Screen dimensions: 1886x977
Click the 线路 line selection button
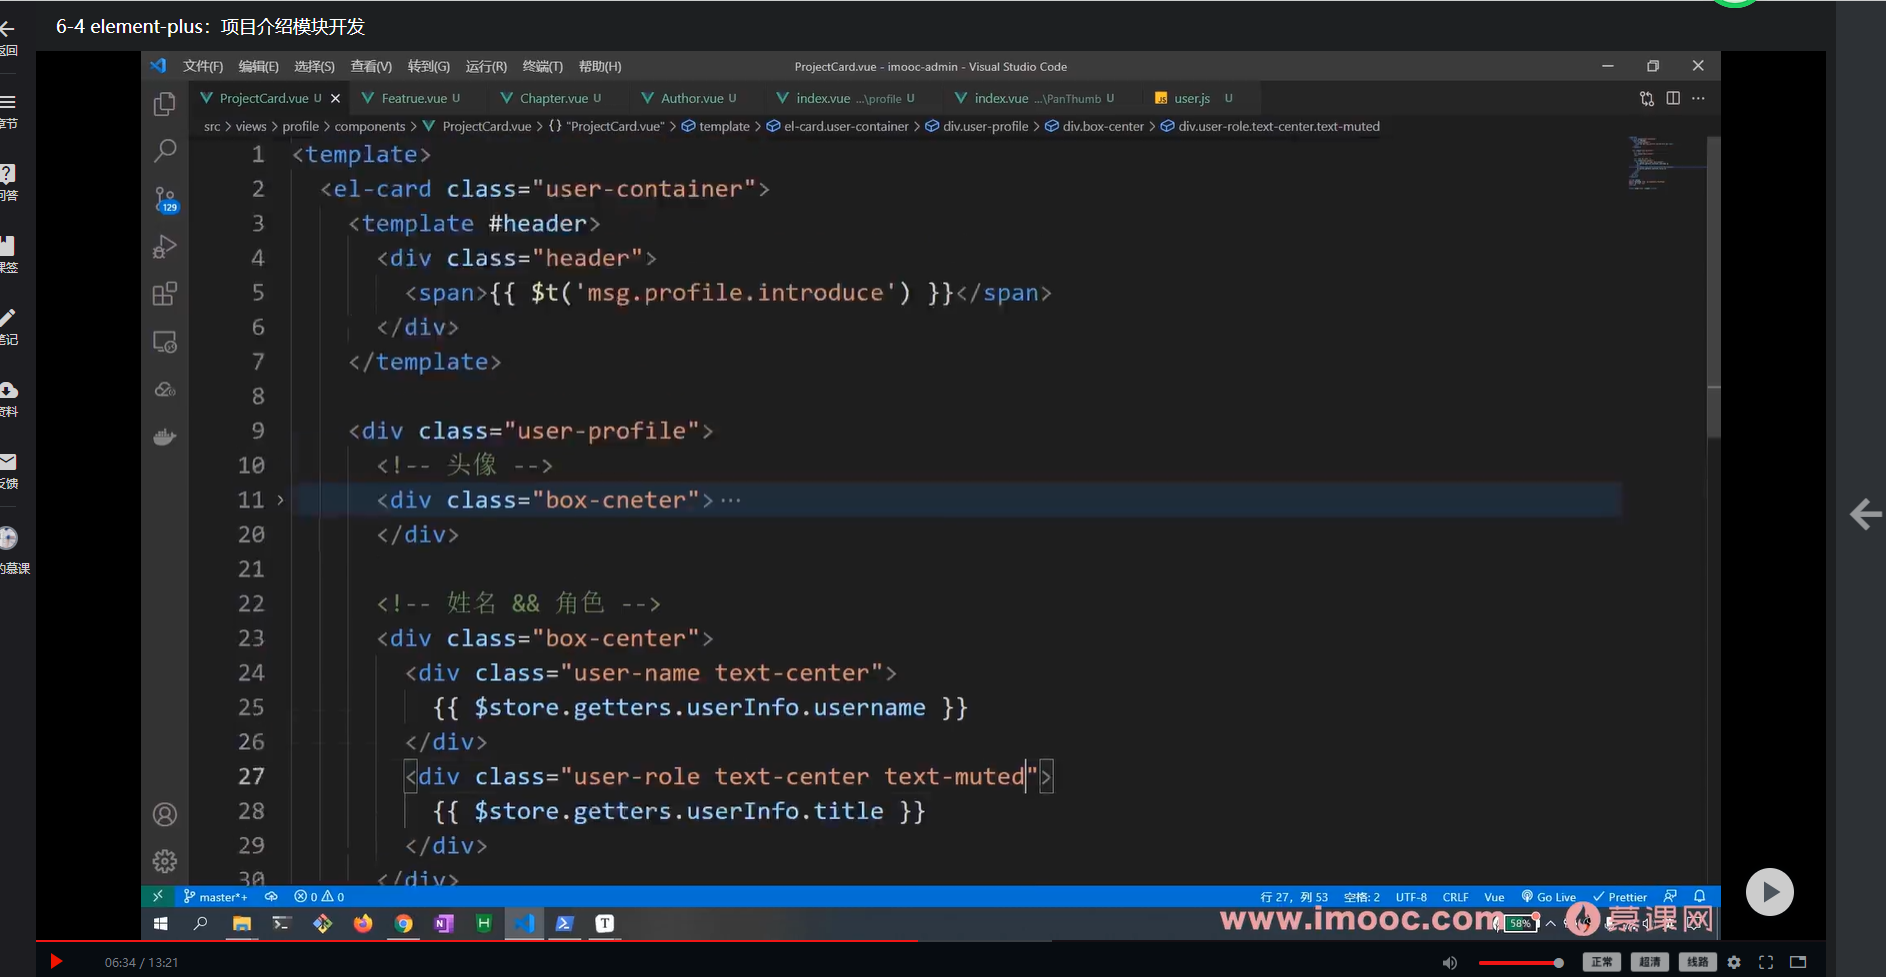[1697, 962]
